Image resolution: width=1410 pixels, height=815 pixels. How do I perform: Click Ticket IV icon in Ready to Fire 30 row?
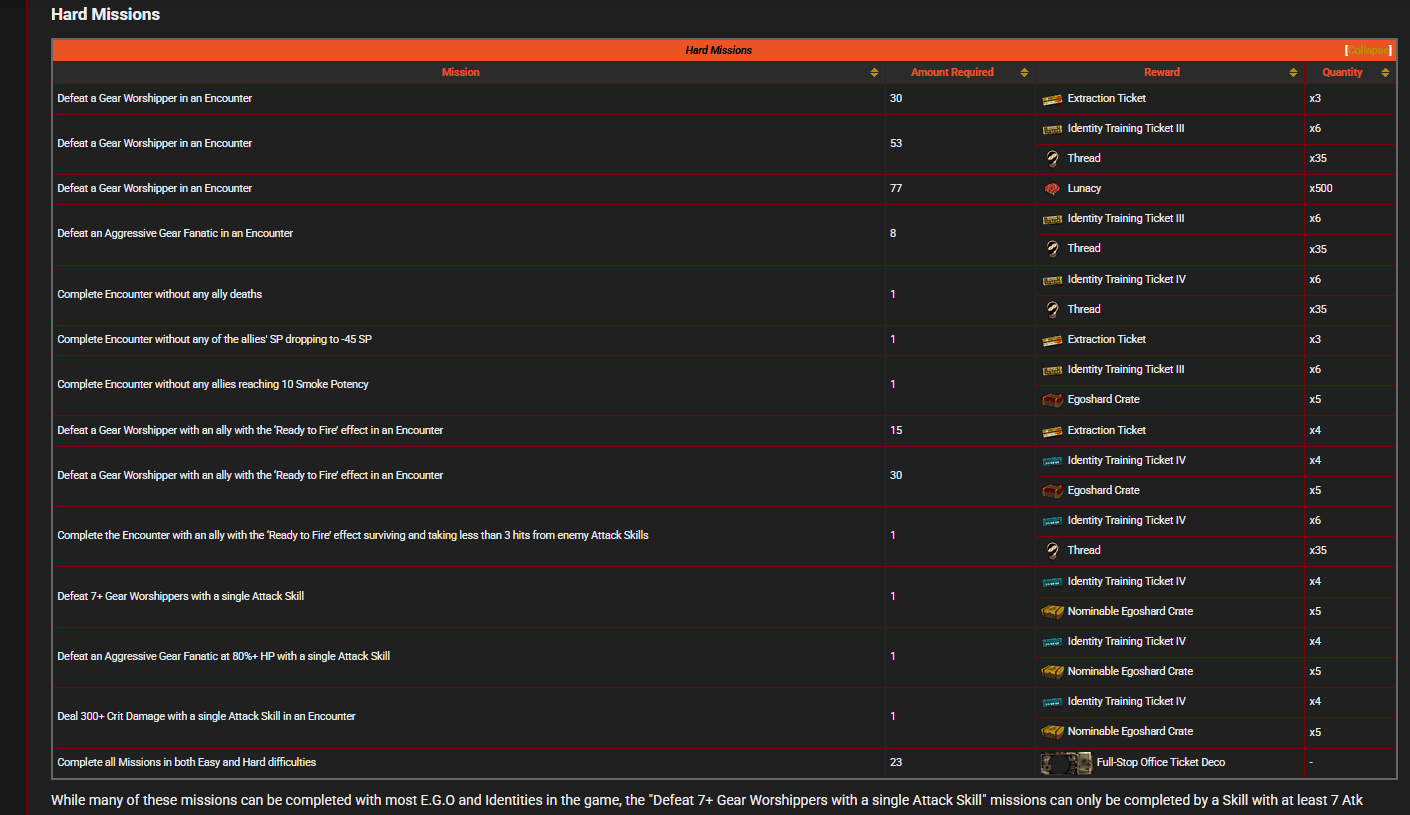(1052, 461)
